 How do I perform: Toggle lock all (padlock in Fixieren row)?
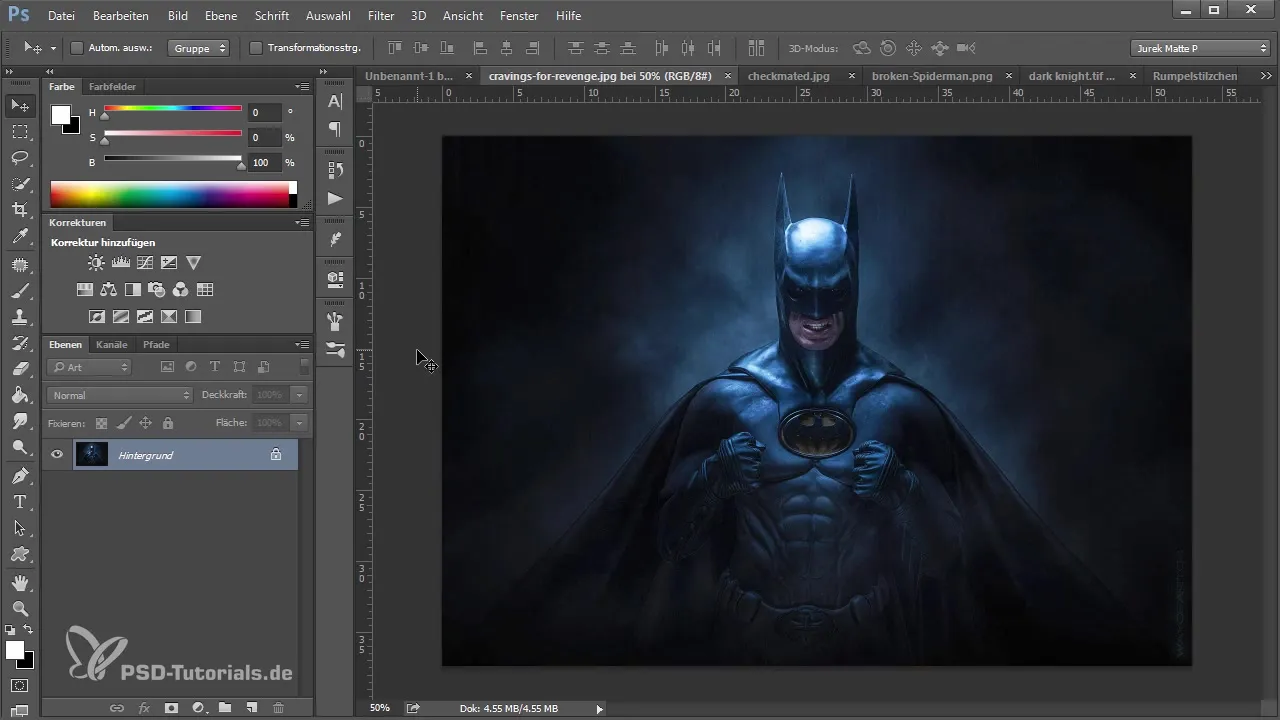pos(167,423)
